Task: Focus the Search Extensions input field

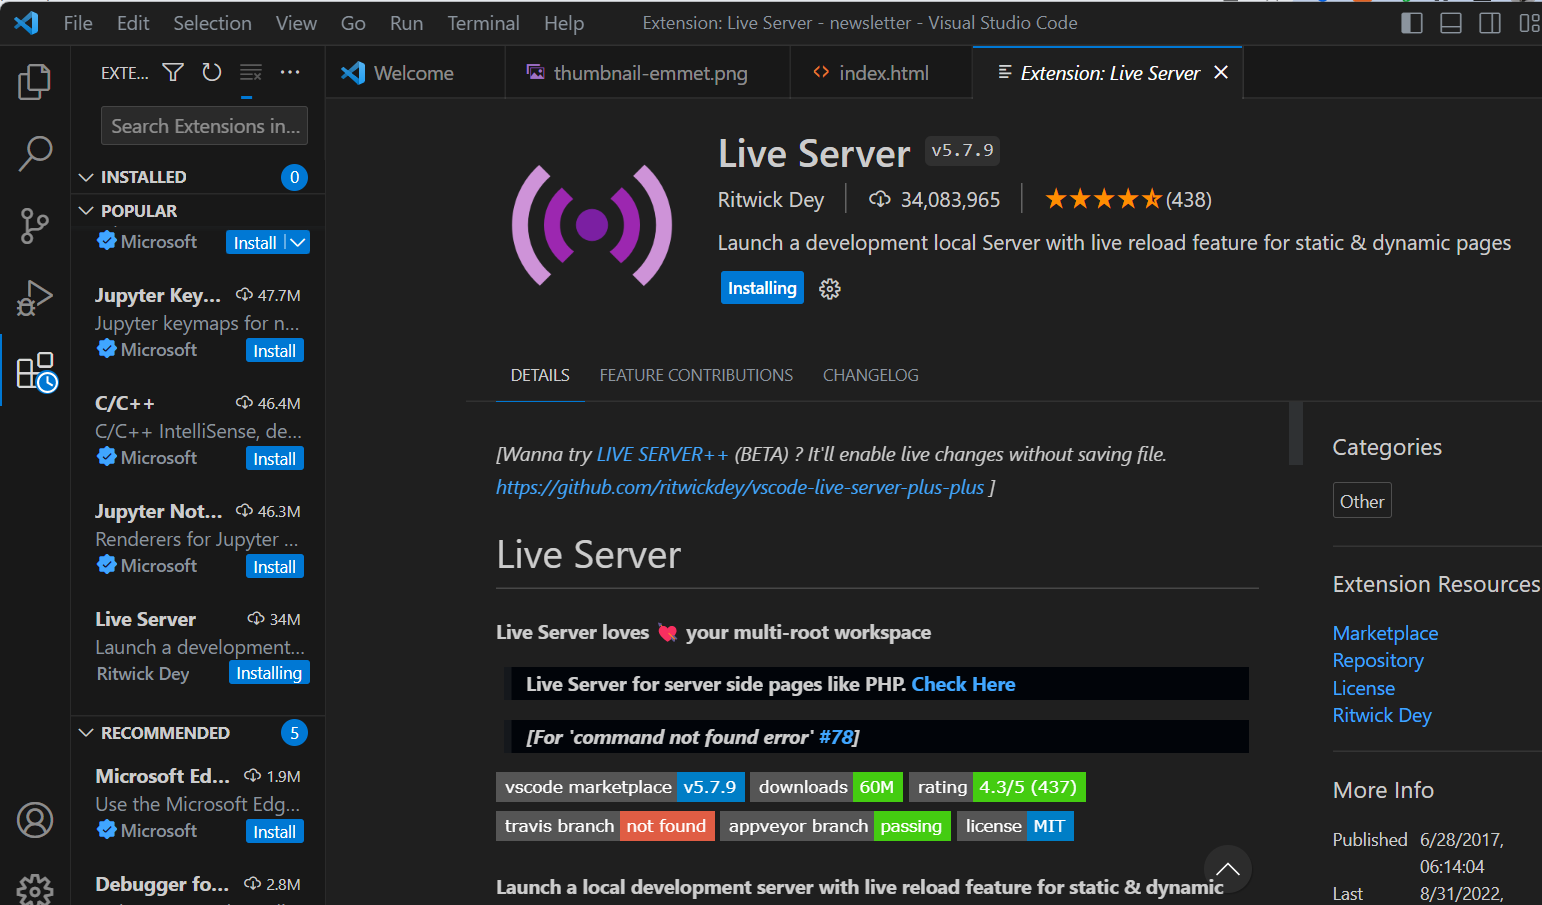Action: [204, 126]
